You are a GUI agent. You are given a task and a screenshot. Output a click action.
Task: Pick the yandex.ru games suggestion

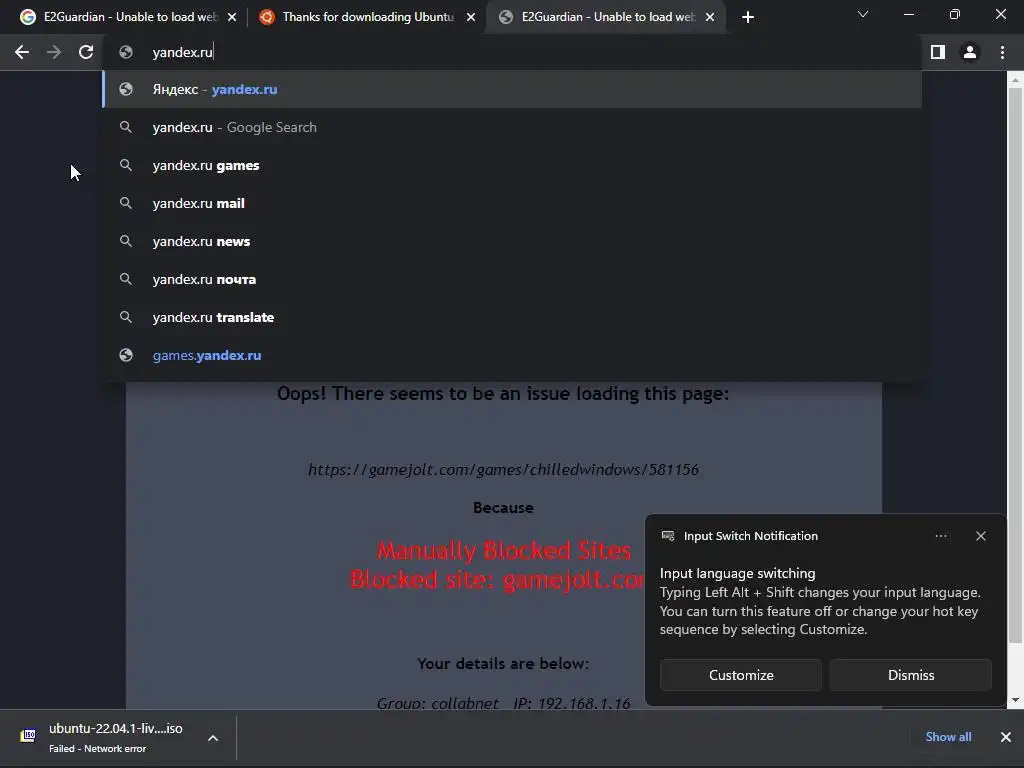coord(513,165)
